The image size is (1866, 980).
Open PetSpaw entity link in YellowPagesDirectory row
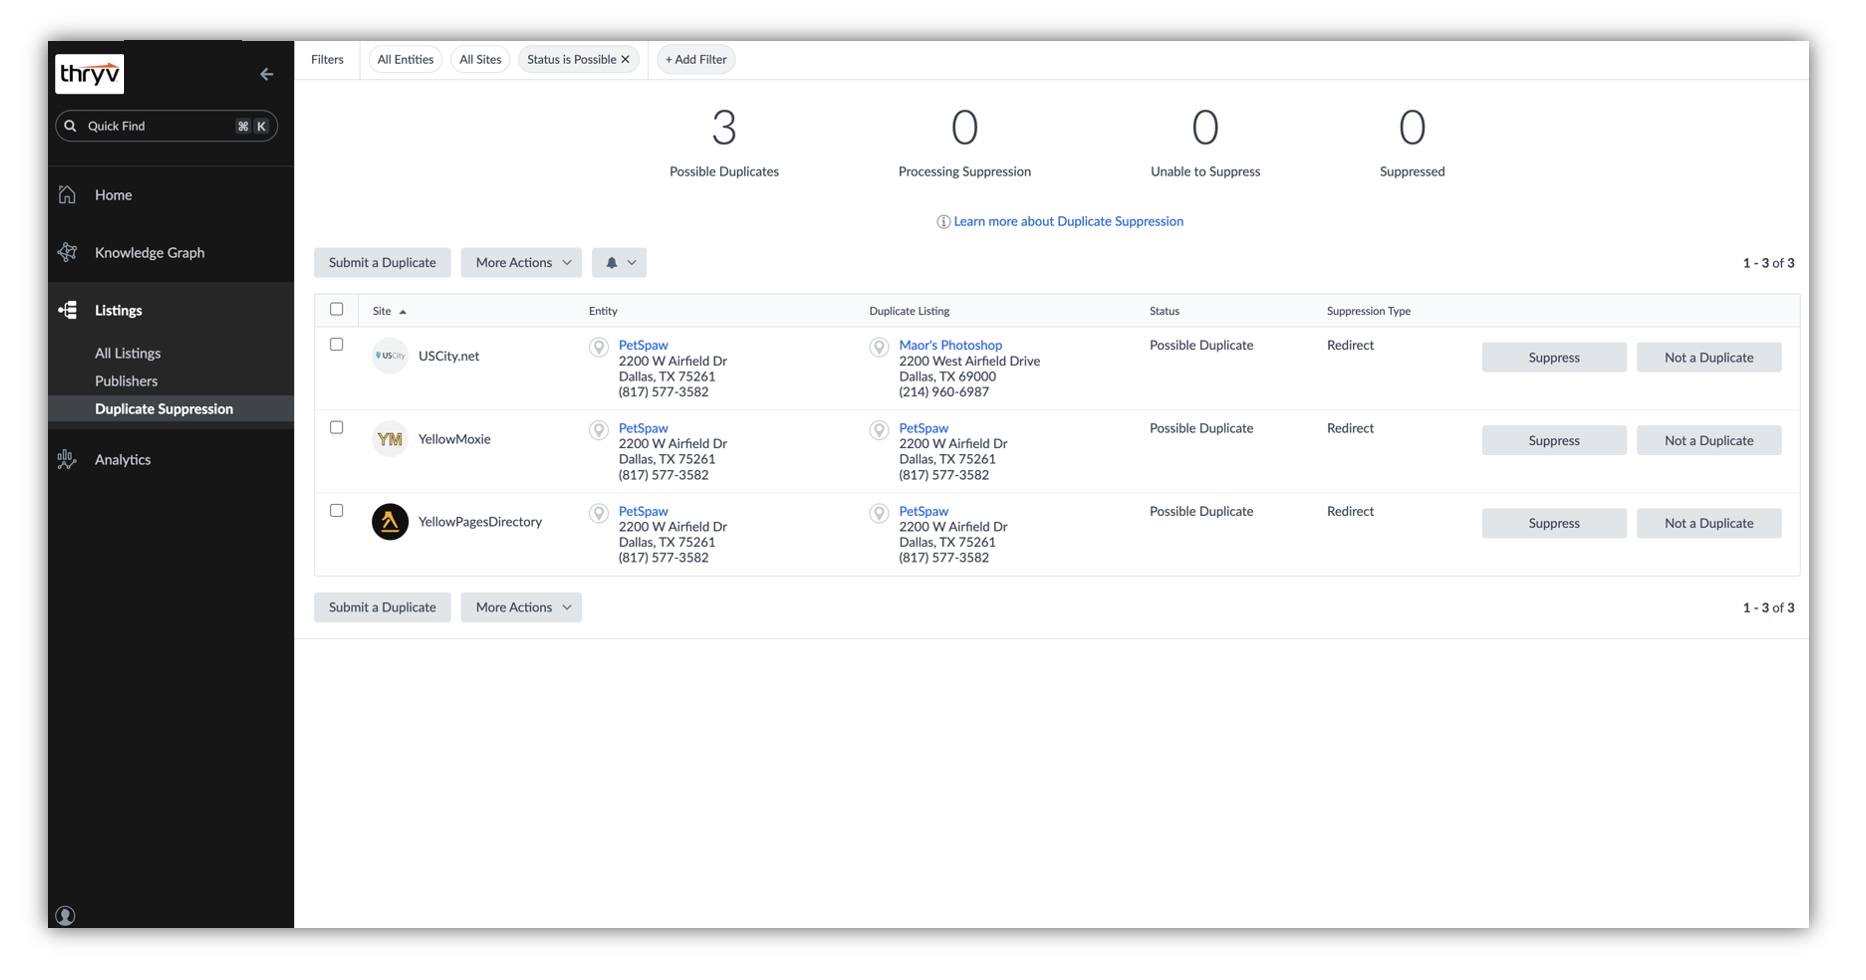[x=643, y=511]
